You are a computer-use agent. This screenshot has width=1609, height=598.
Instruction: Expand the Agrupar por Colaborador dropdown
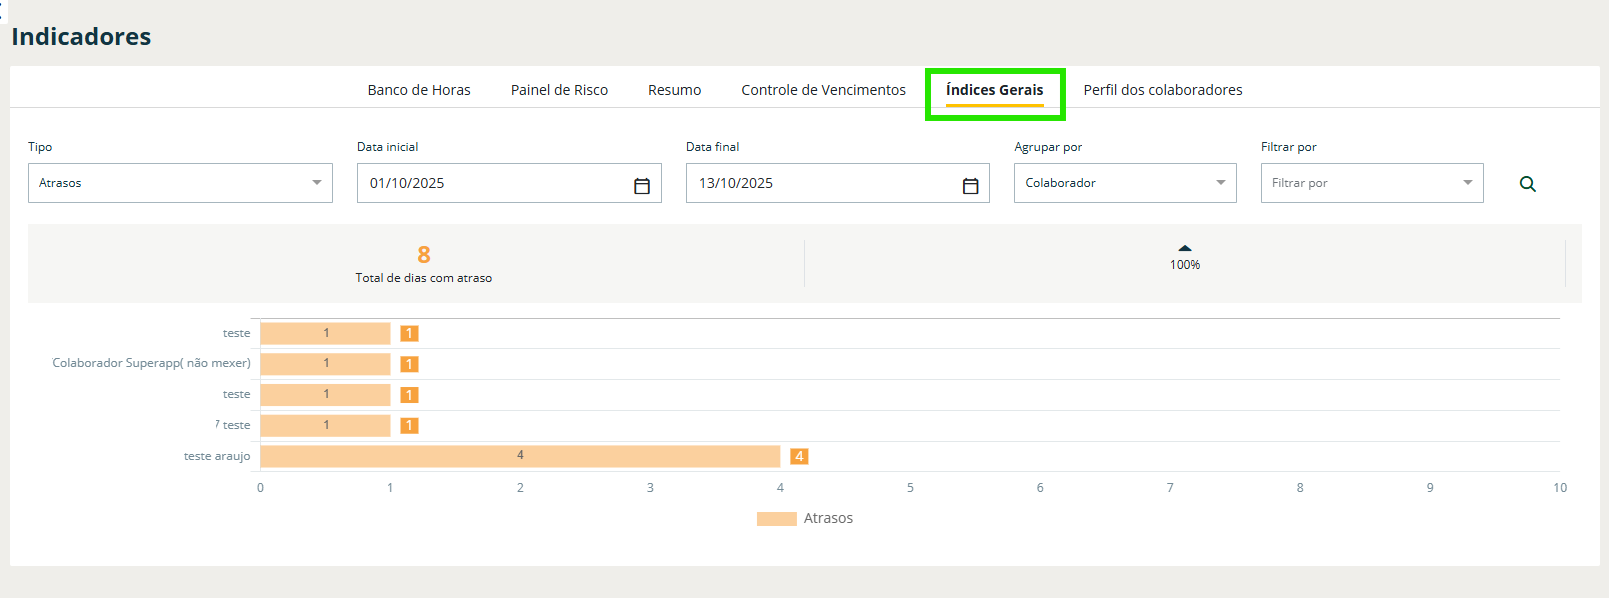pos(1124,183)
